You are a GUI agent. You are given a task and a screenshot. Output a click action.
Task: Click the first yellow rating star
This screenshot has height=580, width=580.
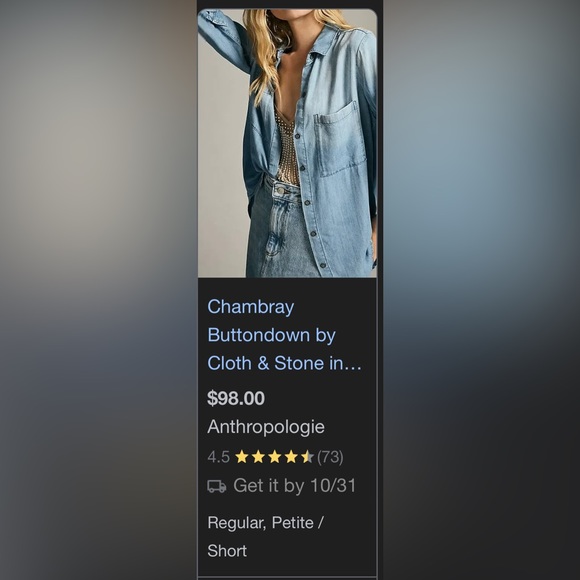pos(242,457)
